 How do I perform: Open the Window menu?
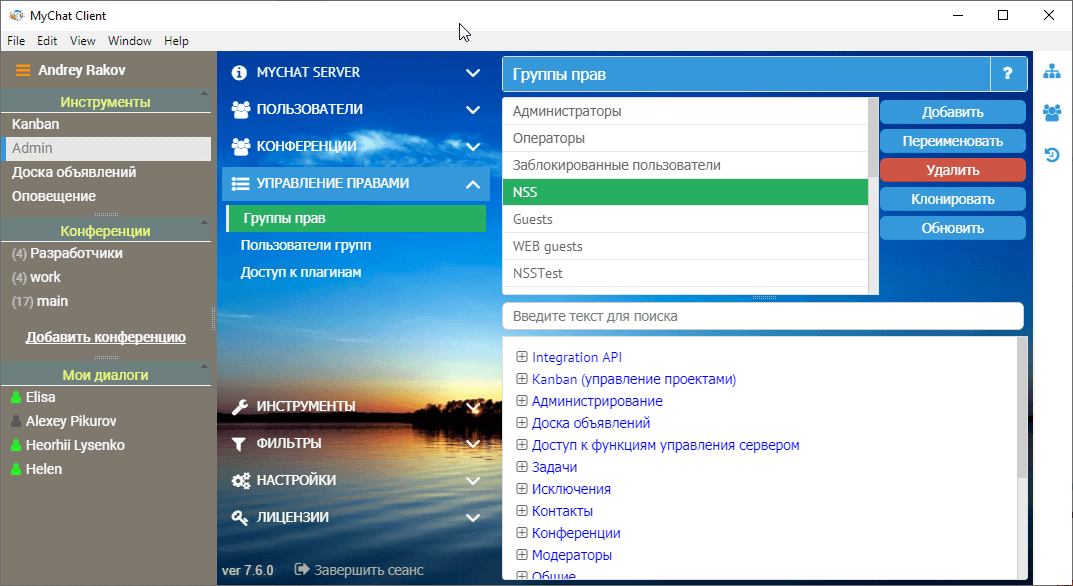click(129, 41)
